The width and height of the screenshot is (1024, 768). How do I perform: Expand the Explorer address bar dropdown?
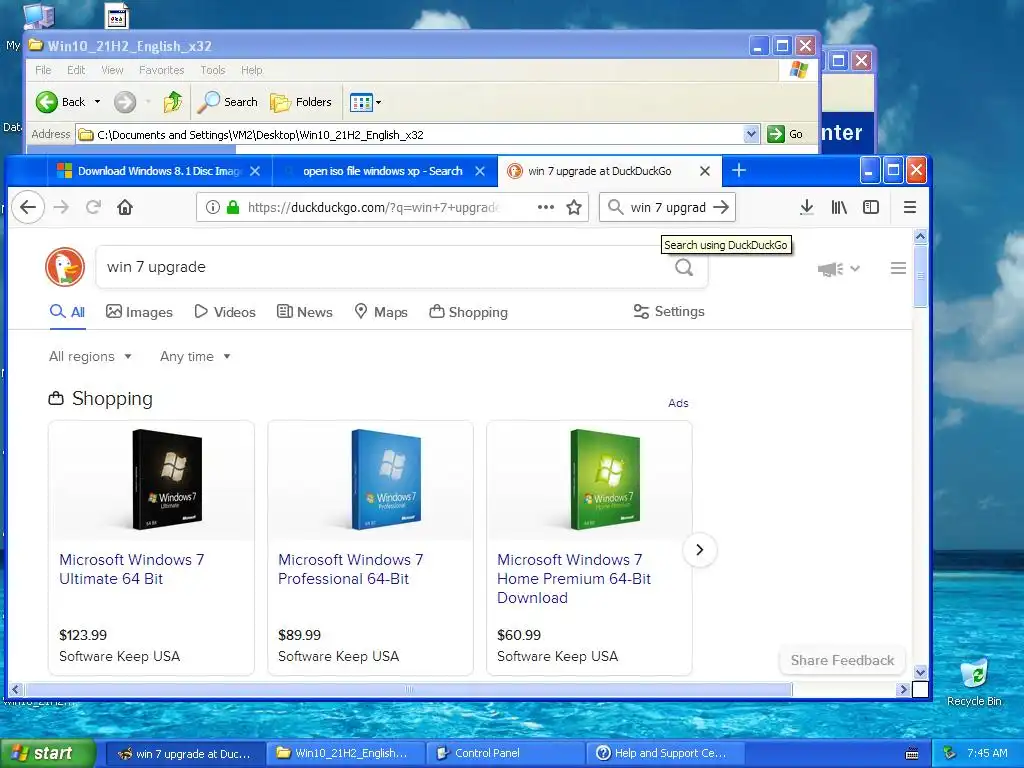pyautogui.click(x=751, y=135)
